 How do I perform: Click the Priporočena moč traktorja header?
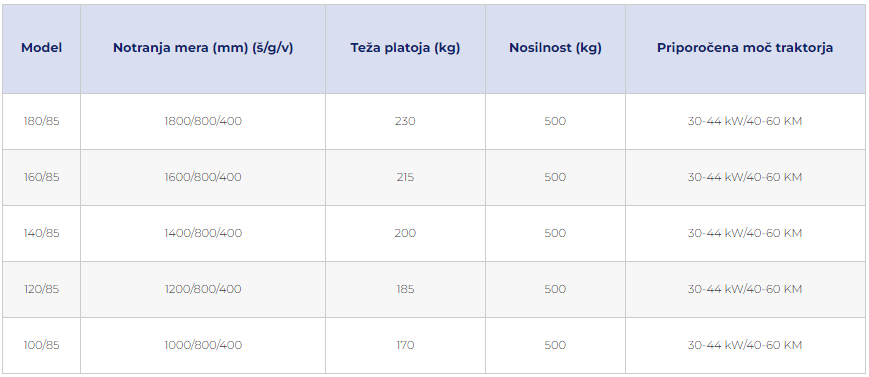(x=745, y=48)
